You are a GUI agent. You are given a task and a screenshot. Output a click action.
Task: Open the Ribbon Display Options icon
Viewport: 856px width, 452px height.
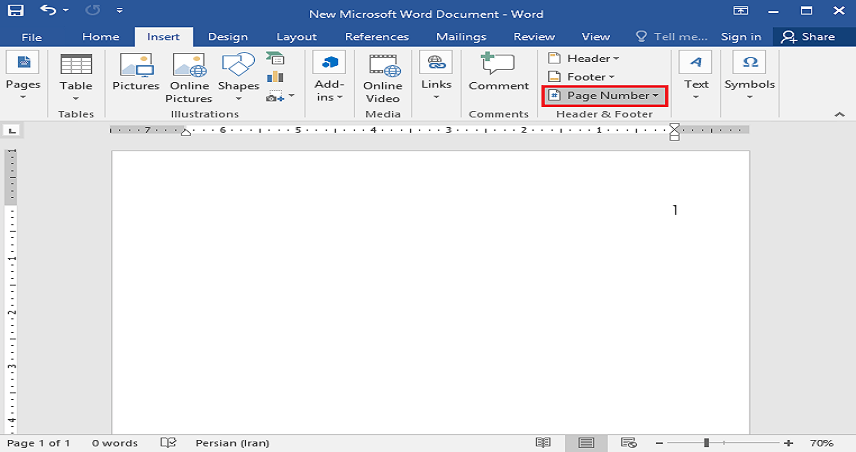[741, 10]
